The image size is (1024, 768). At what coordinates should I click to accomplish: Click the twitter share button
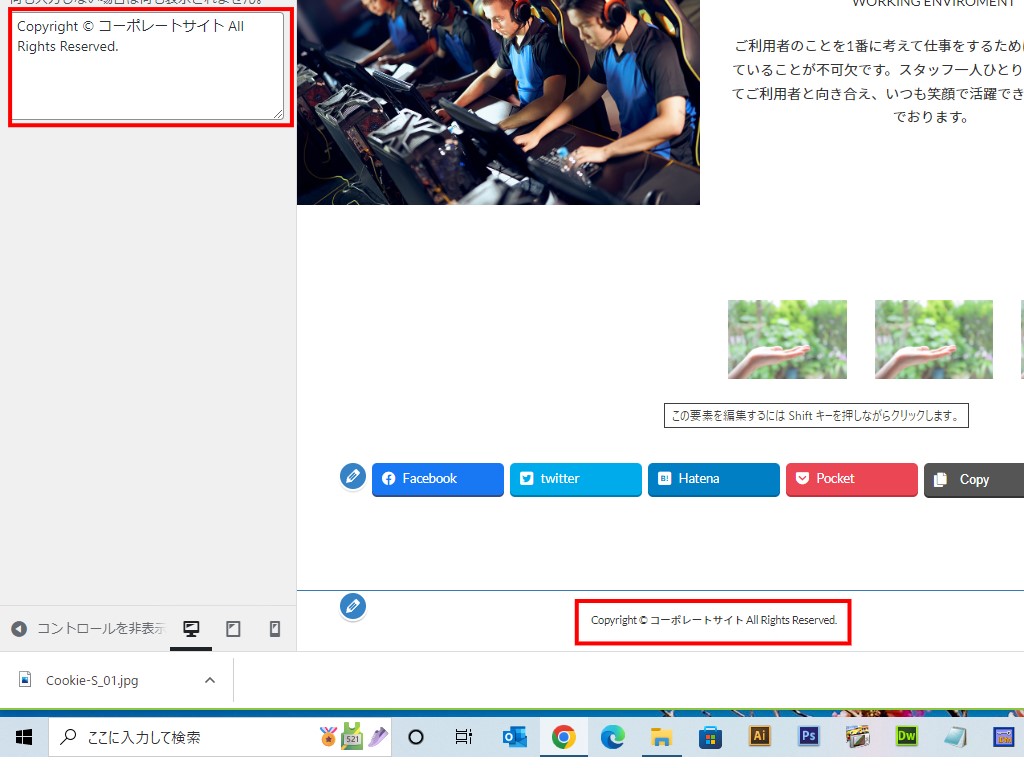(576, 479)
